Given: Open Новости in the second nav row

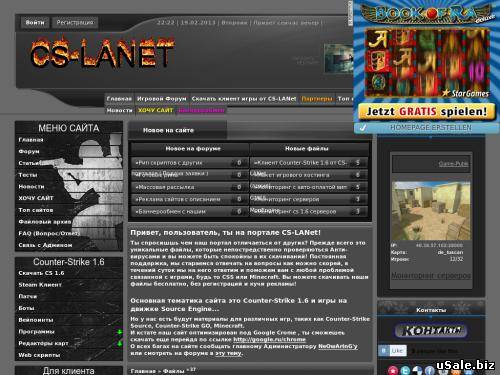Looking at the screenshot, I should coord(119,110).
